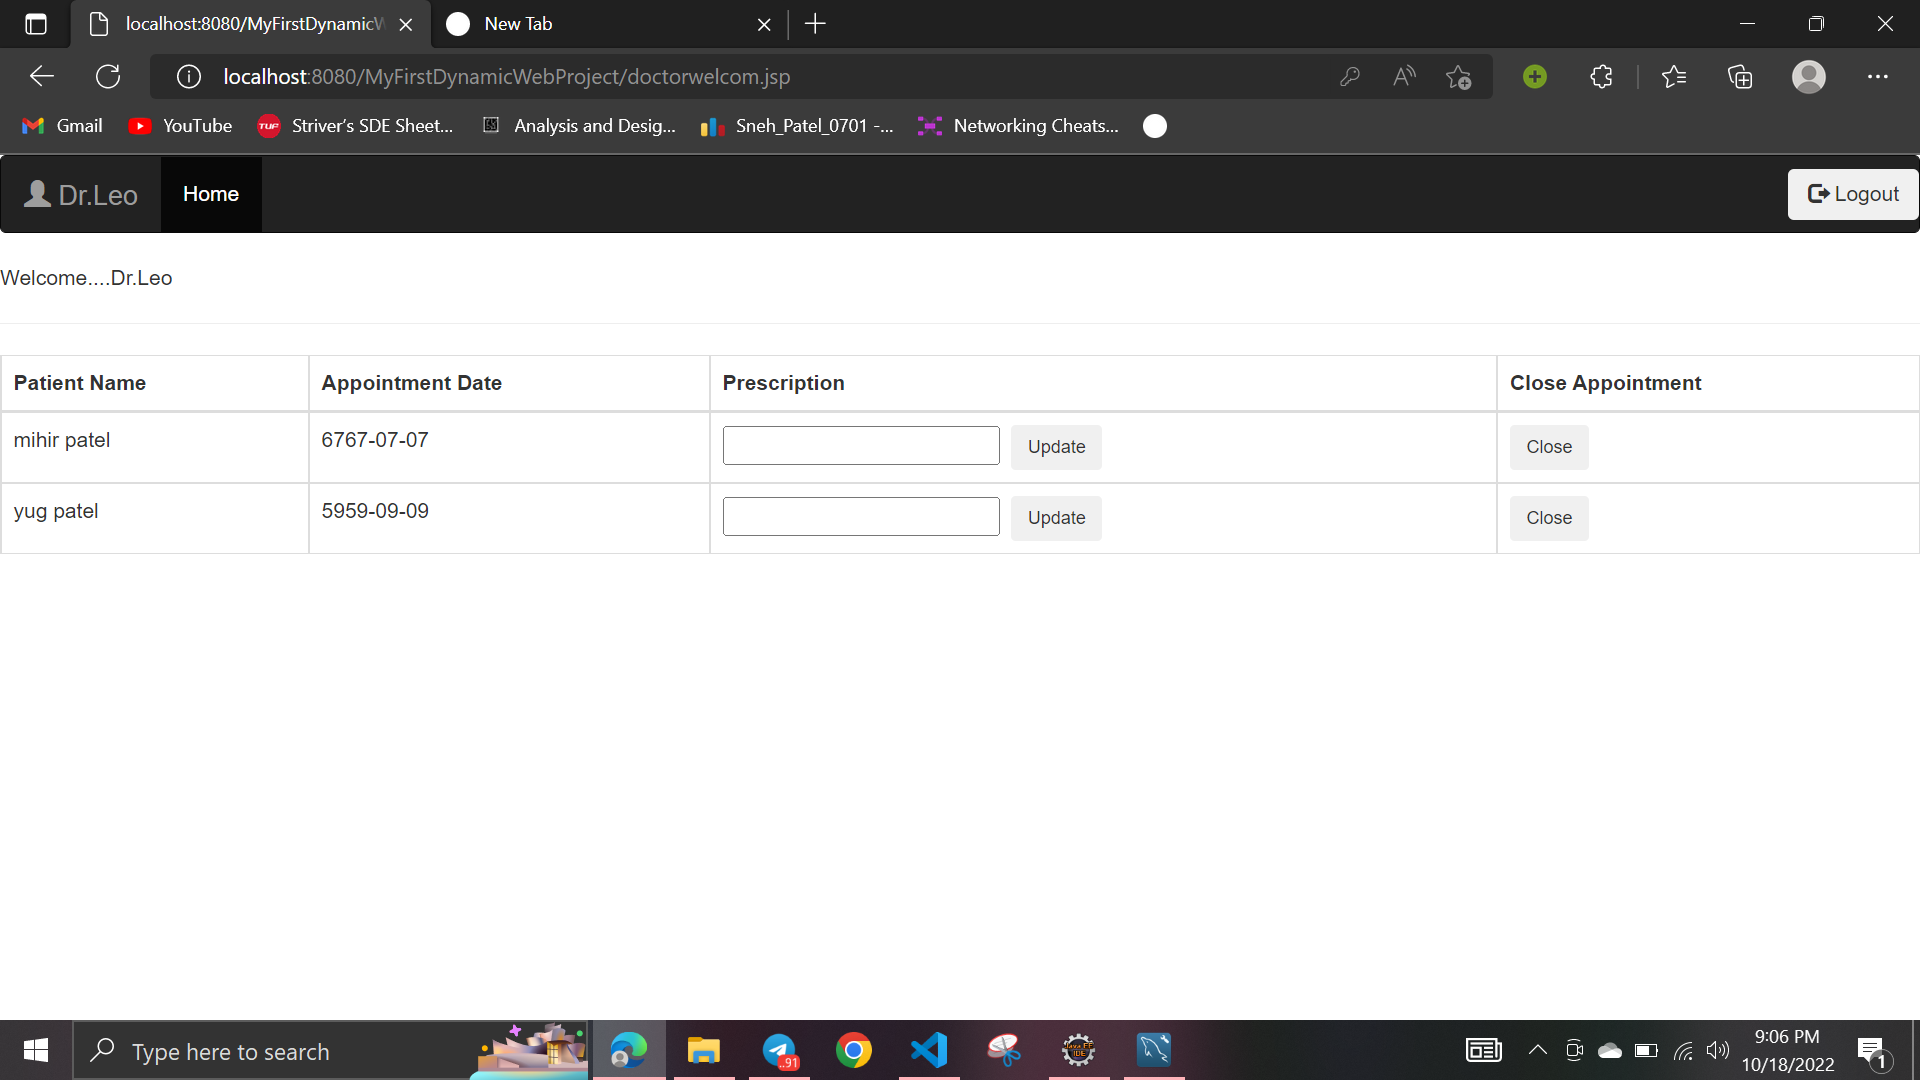Viewport: 1920px width, 1080px height.
Task: Click Update for yug patel's prescription
Action: 1056,518
